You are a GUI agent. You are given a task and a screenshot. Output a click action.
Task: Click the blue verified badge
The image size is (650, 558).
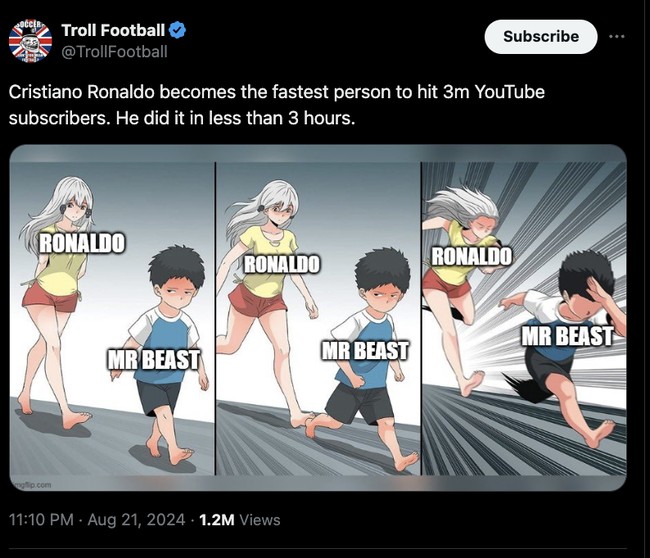(x=174, y=31)
